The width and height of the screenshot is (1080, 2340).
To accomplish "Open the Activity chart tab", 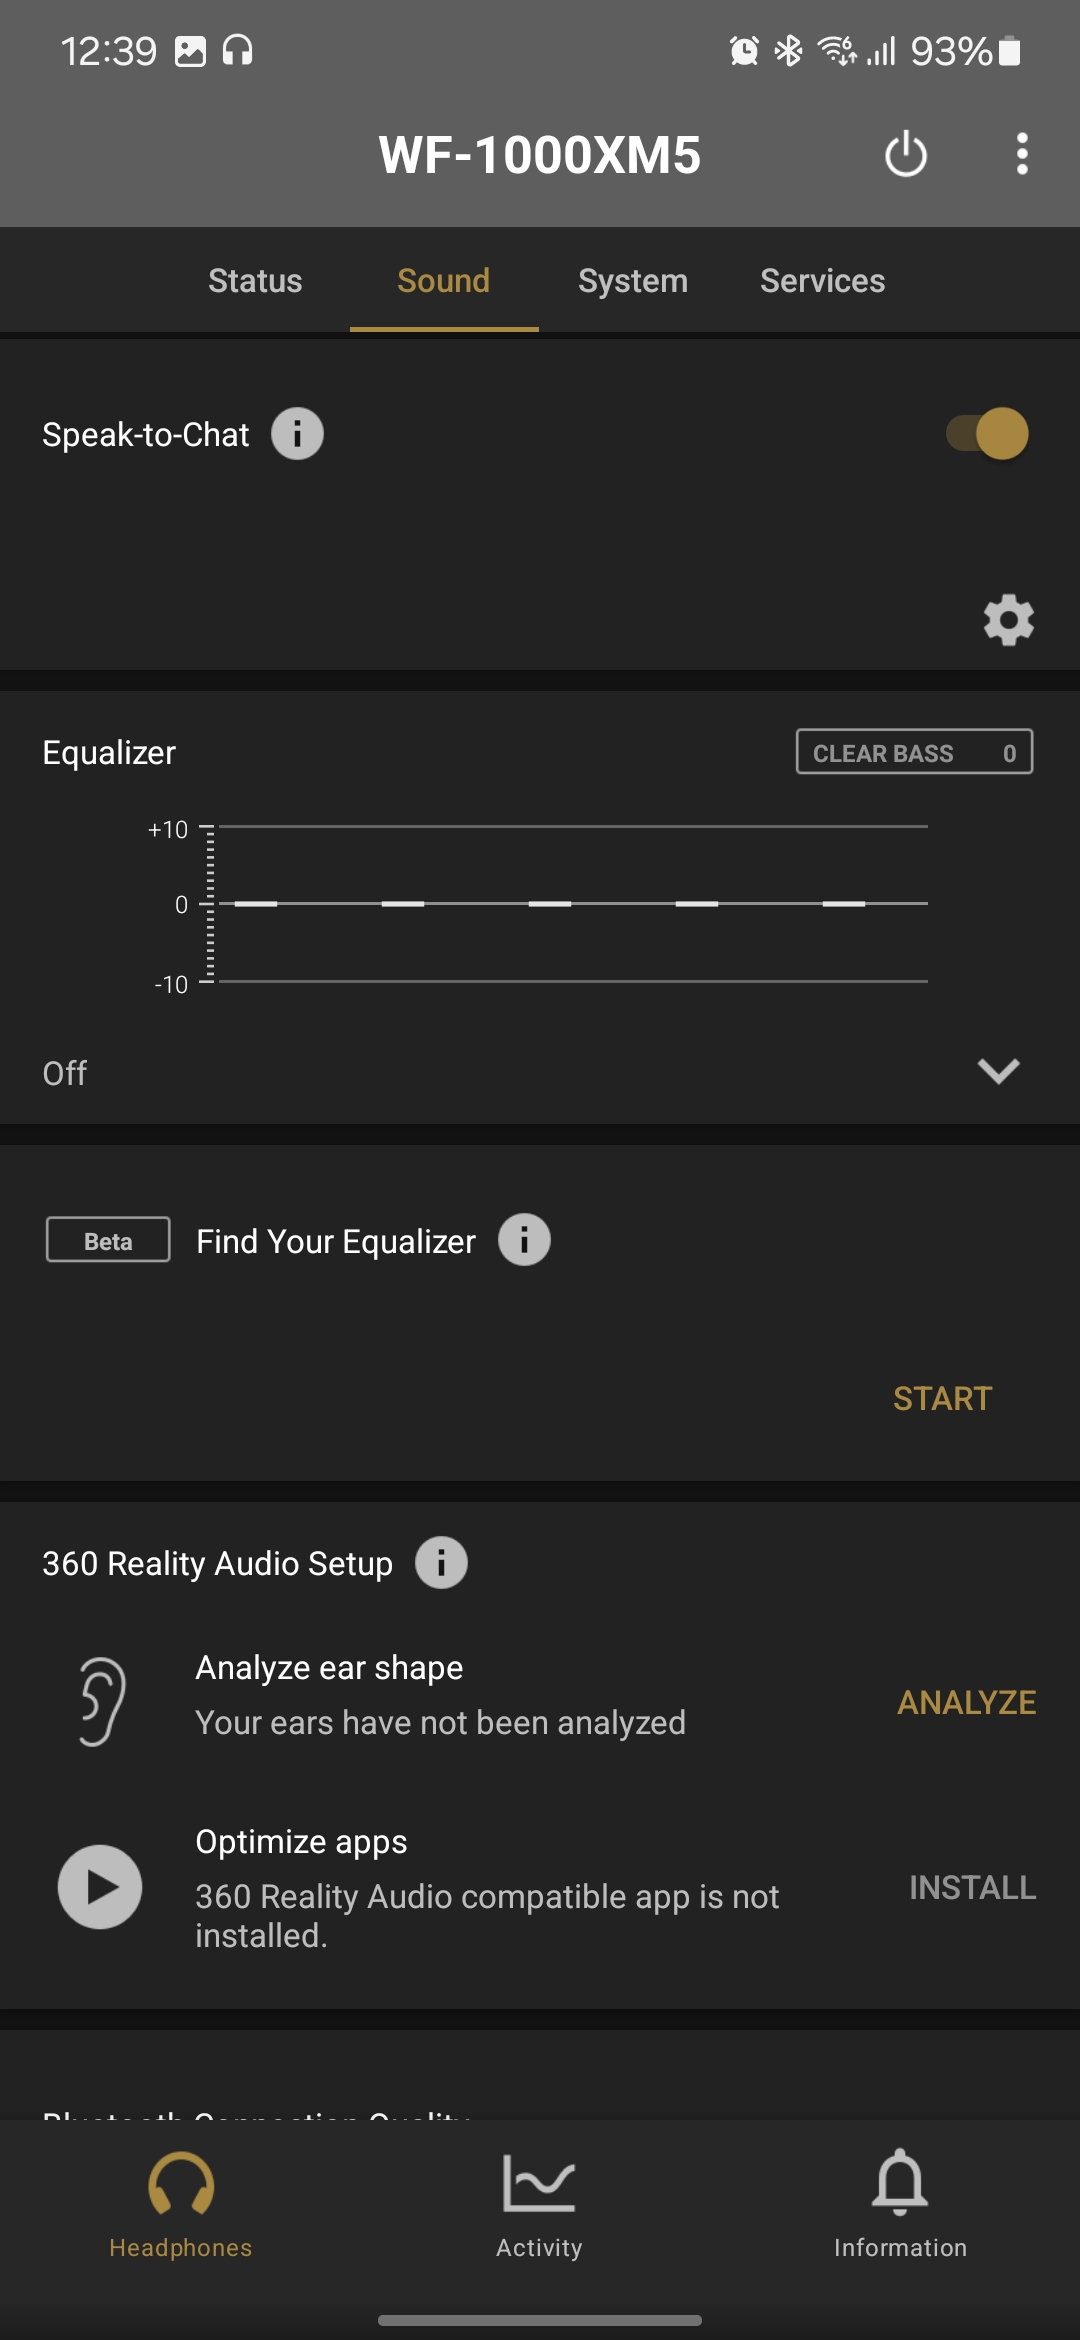I will click(x=539, y=2205).
